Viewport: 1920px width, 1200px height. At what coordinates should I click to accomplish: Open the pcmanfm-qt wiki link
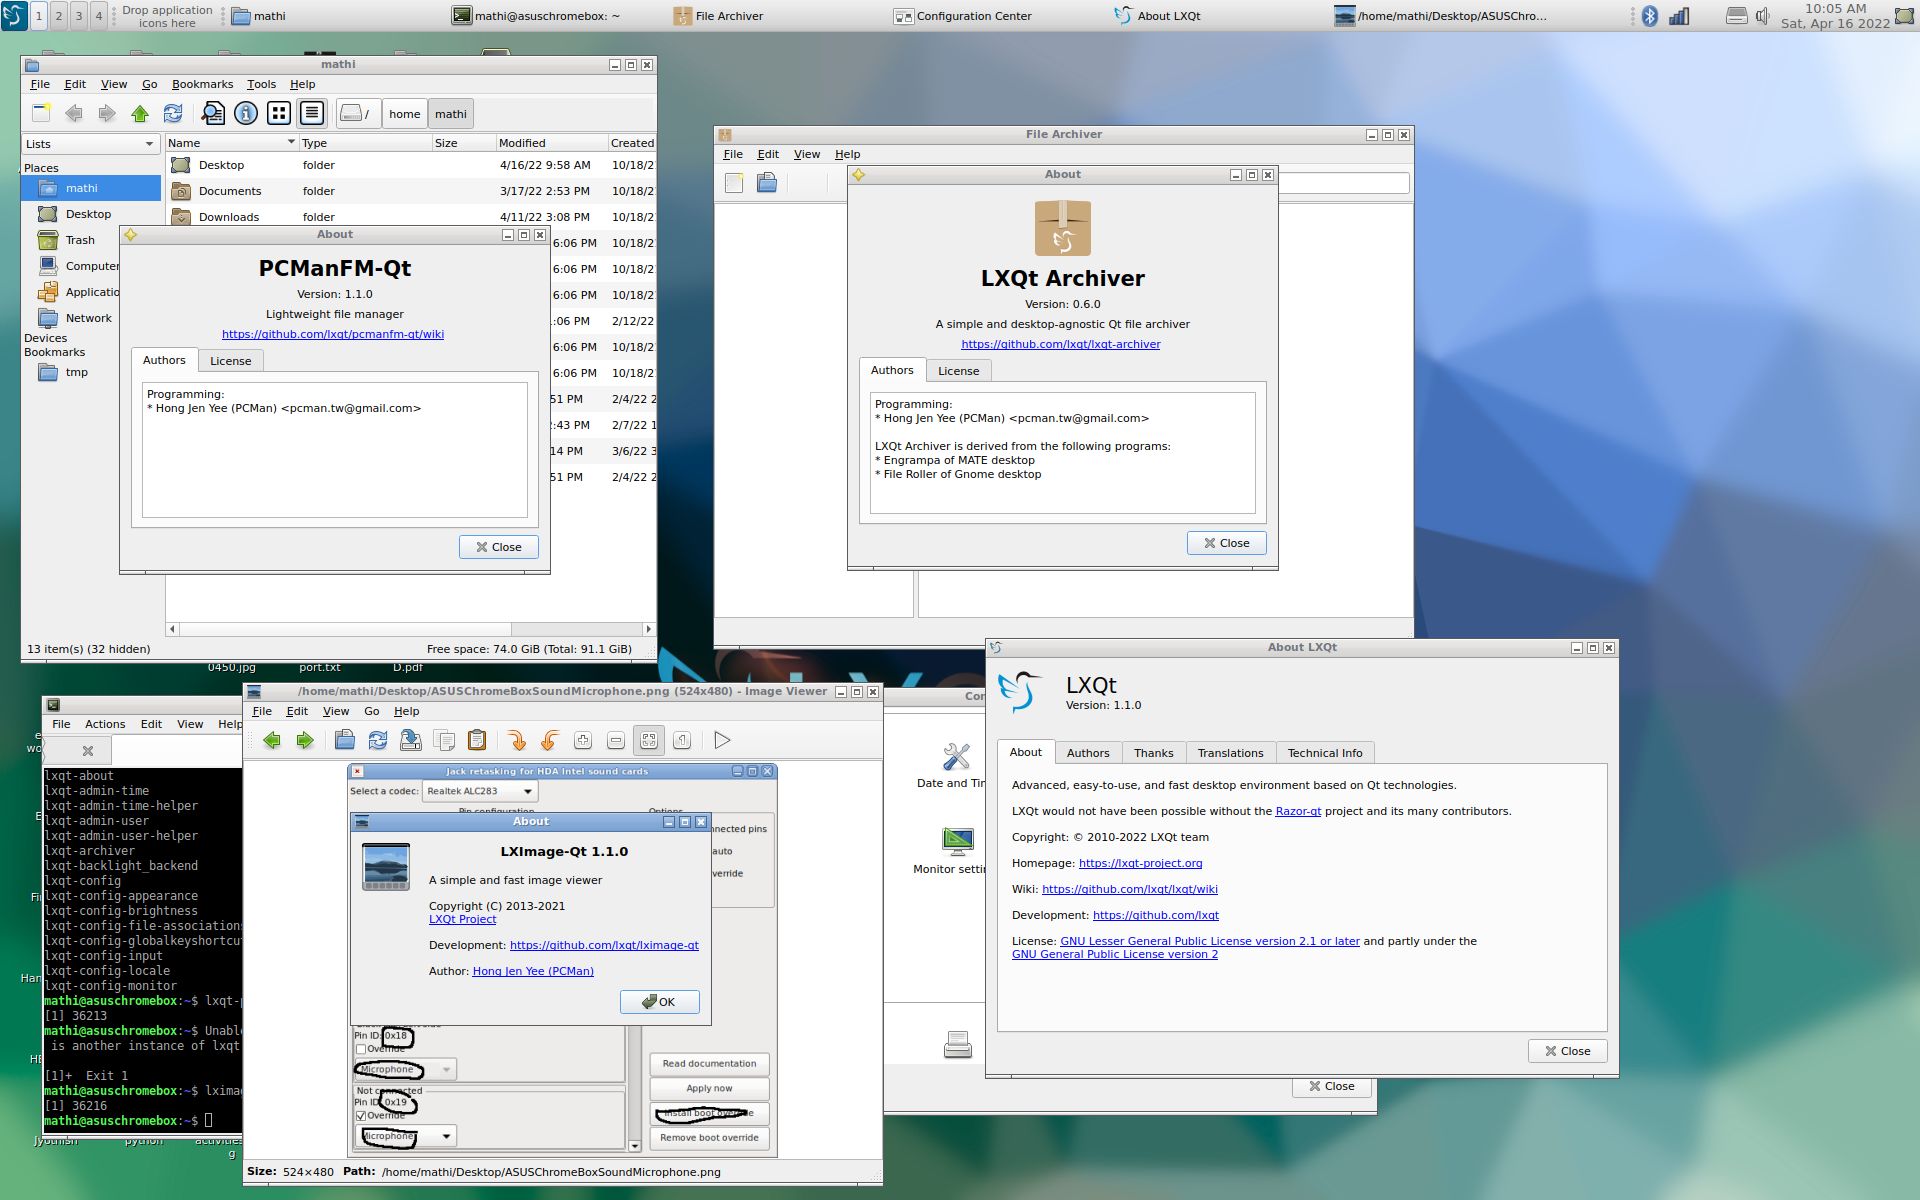click(333, 334)
